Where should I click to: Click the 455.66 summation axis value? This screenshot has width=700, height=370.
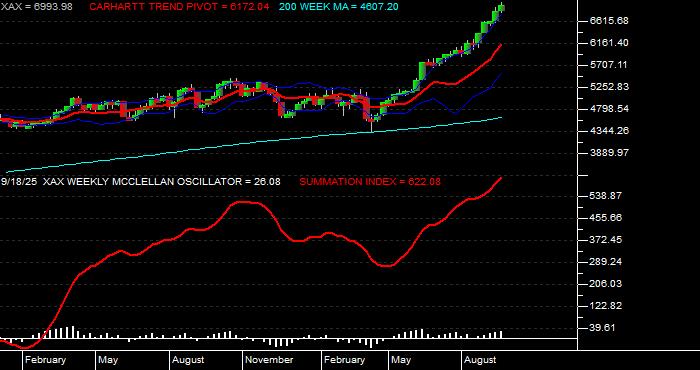(606, 218)
